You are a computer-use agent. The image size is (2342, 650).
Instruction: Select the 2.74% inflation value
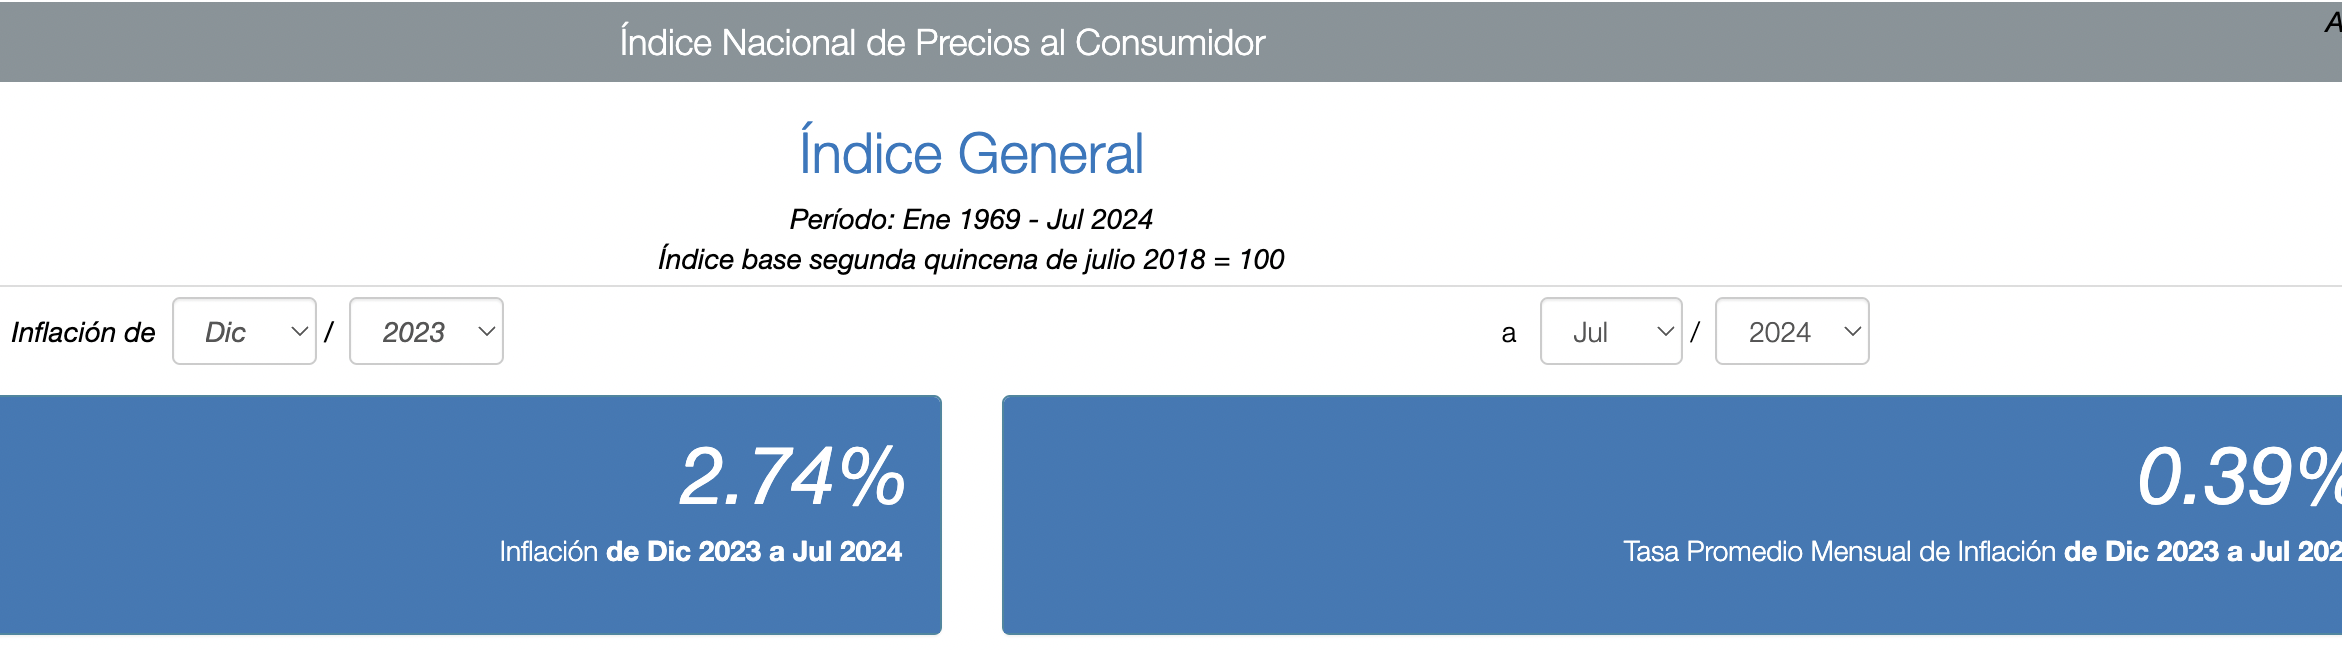point(792,476)
